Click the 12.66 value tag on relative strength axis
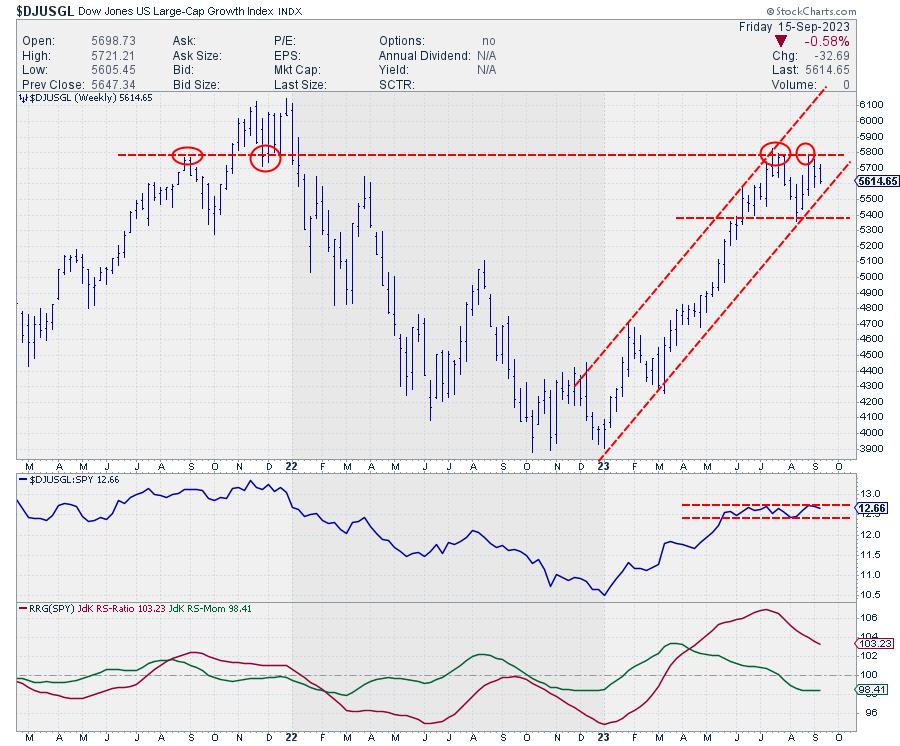Image resolution: width=900 pixels, height=746 pixels. (x=874, y=508)
